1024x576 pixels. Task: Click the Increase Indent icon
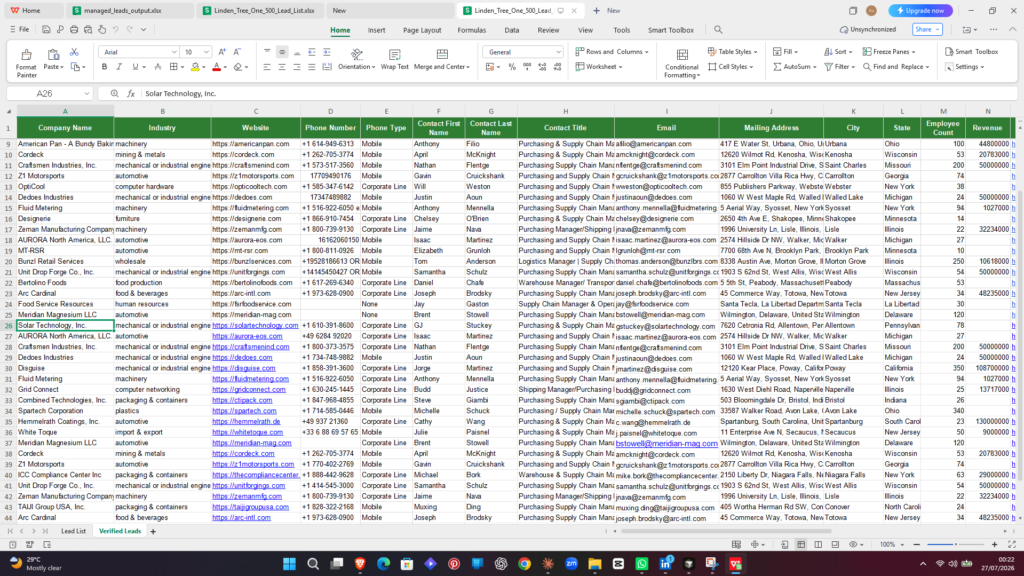coord(327,52)
